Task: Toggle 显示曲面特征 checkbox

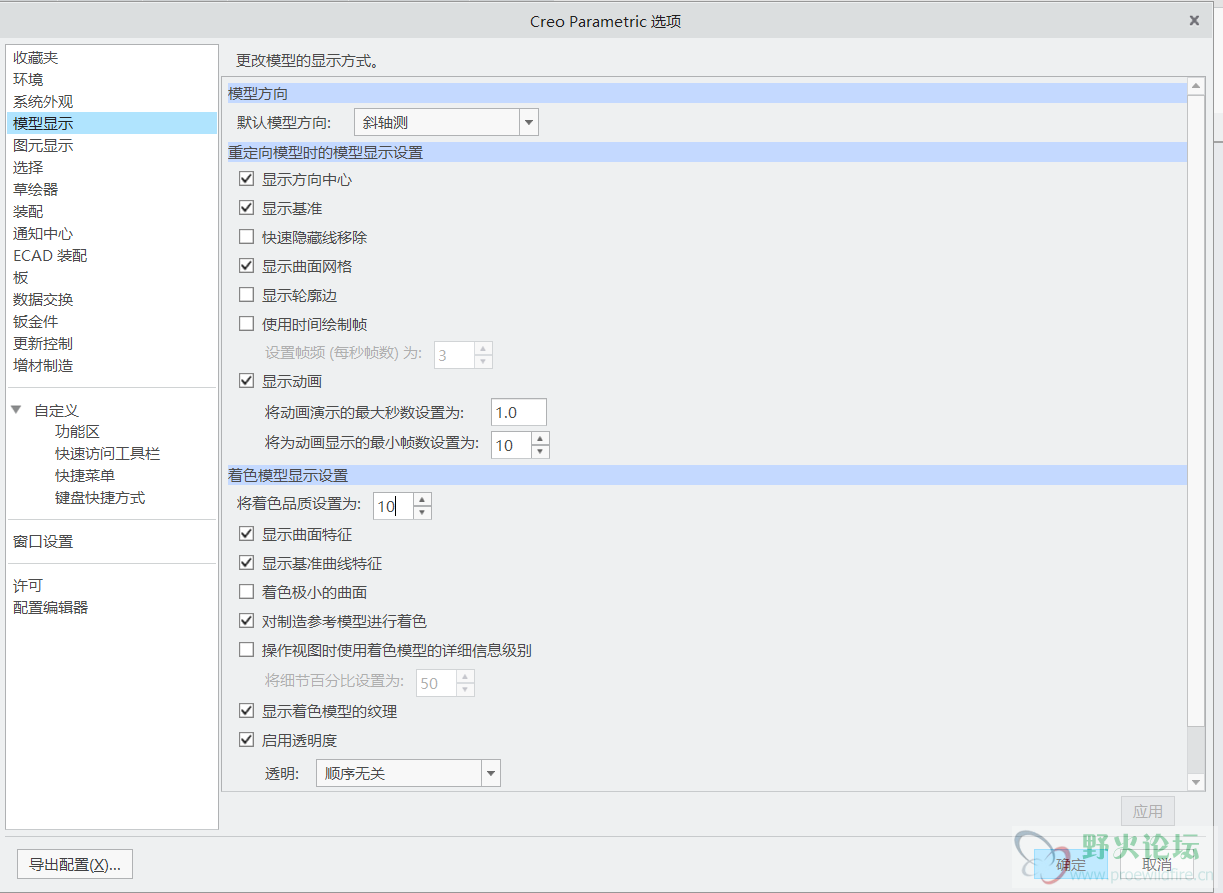Action: [x=247, y=535]
